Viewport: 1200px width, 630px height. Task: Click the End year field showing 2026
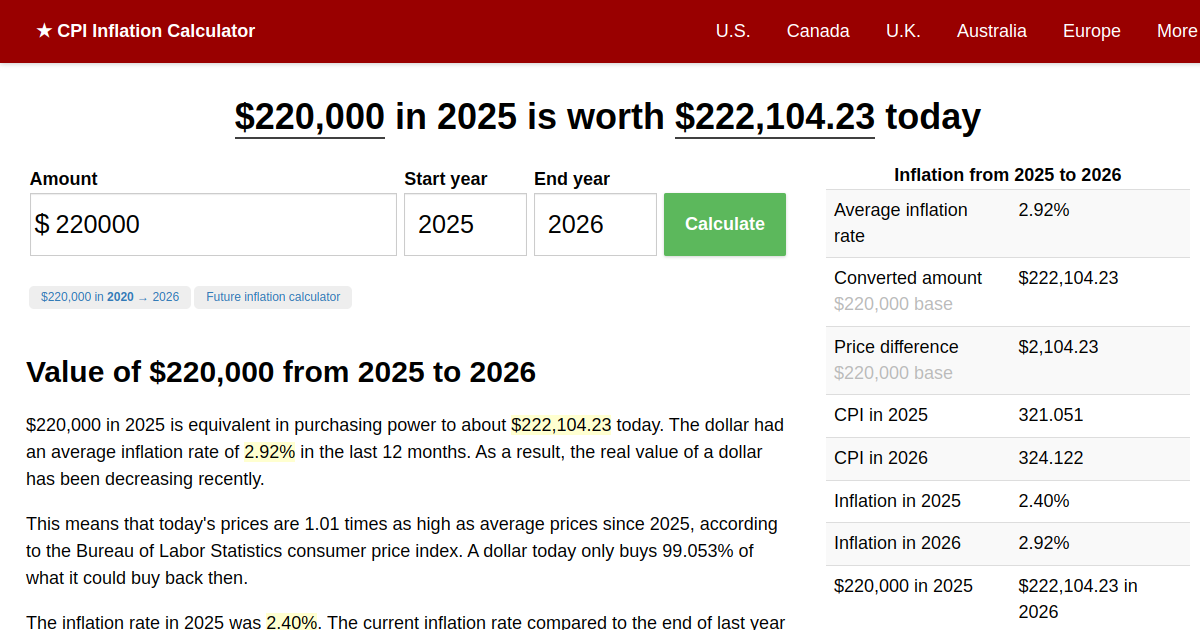[x=595, y=224]
